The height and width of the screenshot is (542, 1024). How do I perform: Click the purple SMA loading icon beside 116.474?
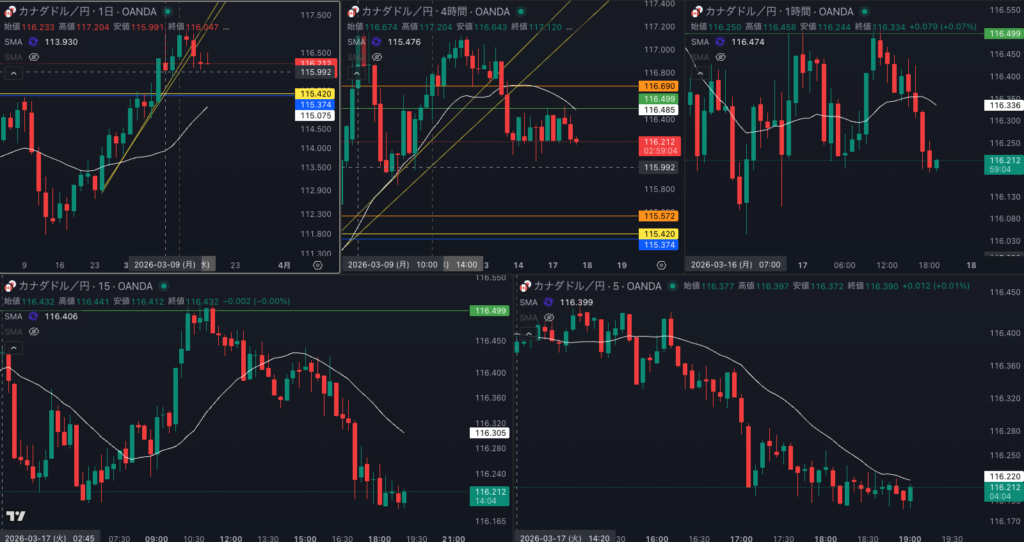(x=720, y=42)
